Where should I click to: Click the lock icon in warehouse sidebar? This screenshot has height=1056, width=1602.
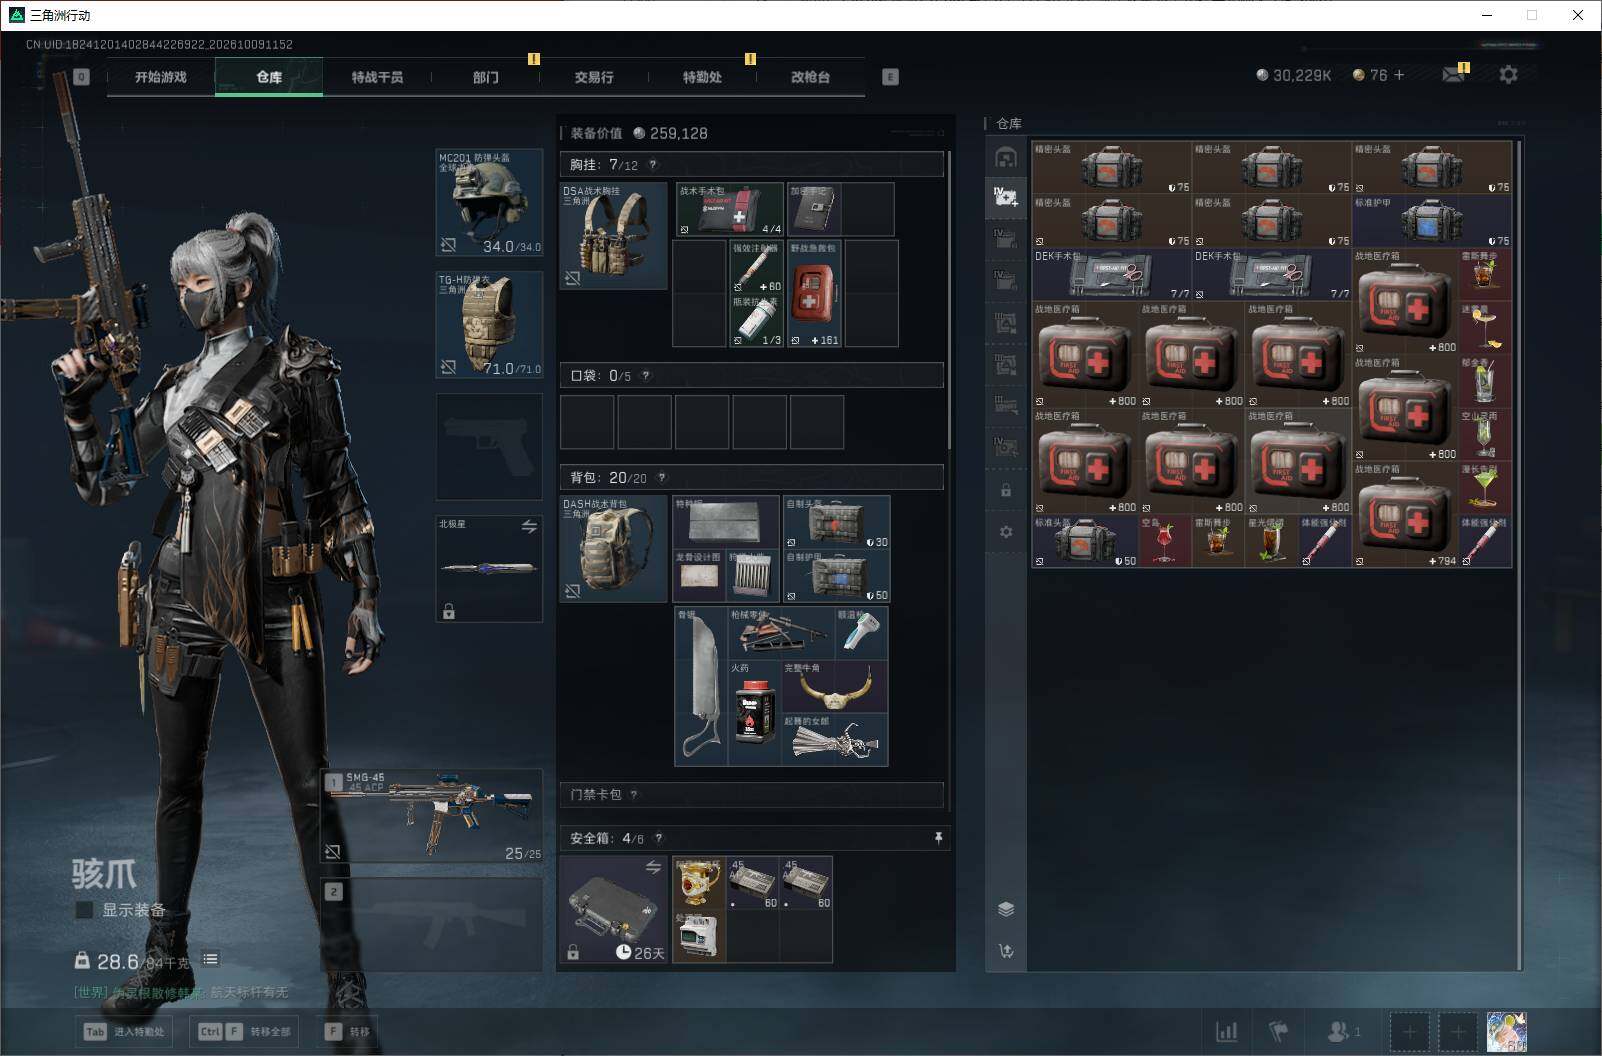coord(1006,491)
